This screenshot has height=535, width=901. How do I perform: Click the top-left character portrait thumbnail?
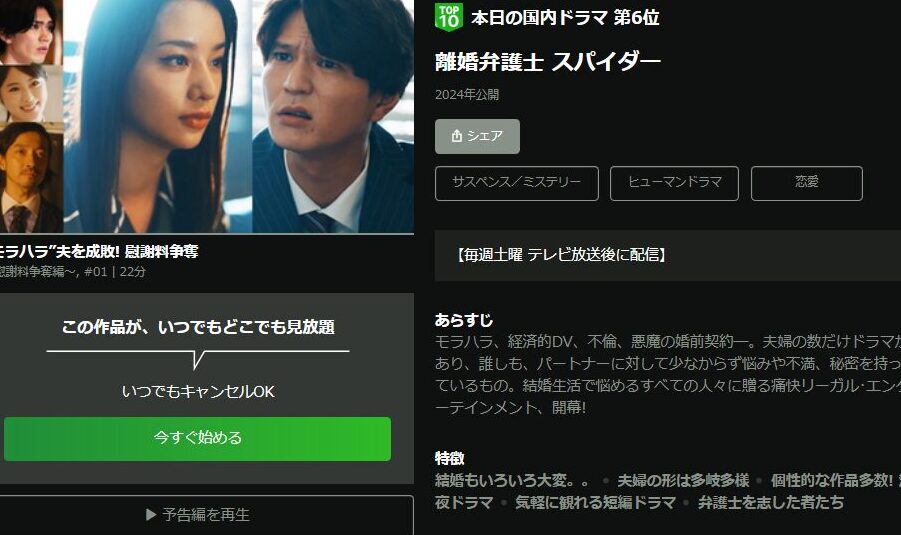coord(31,32)
